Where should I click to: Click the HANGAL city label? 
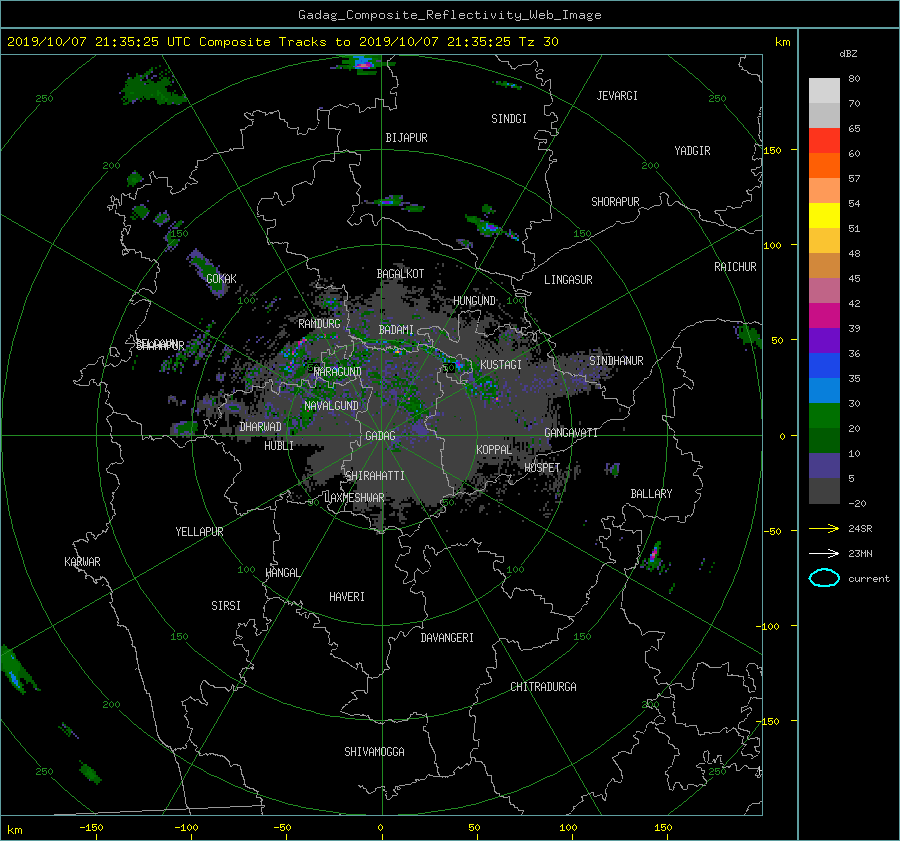(x=282, y=573)
